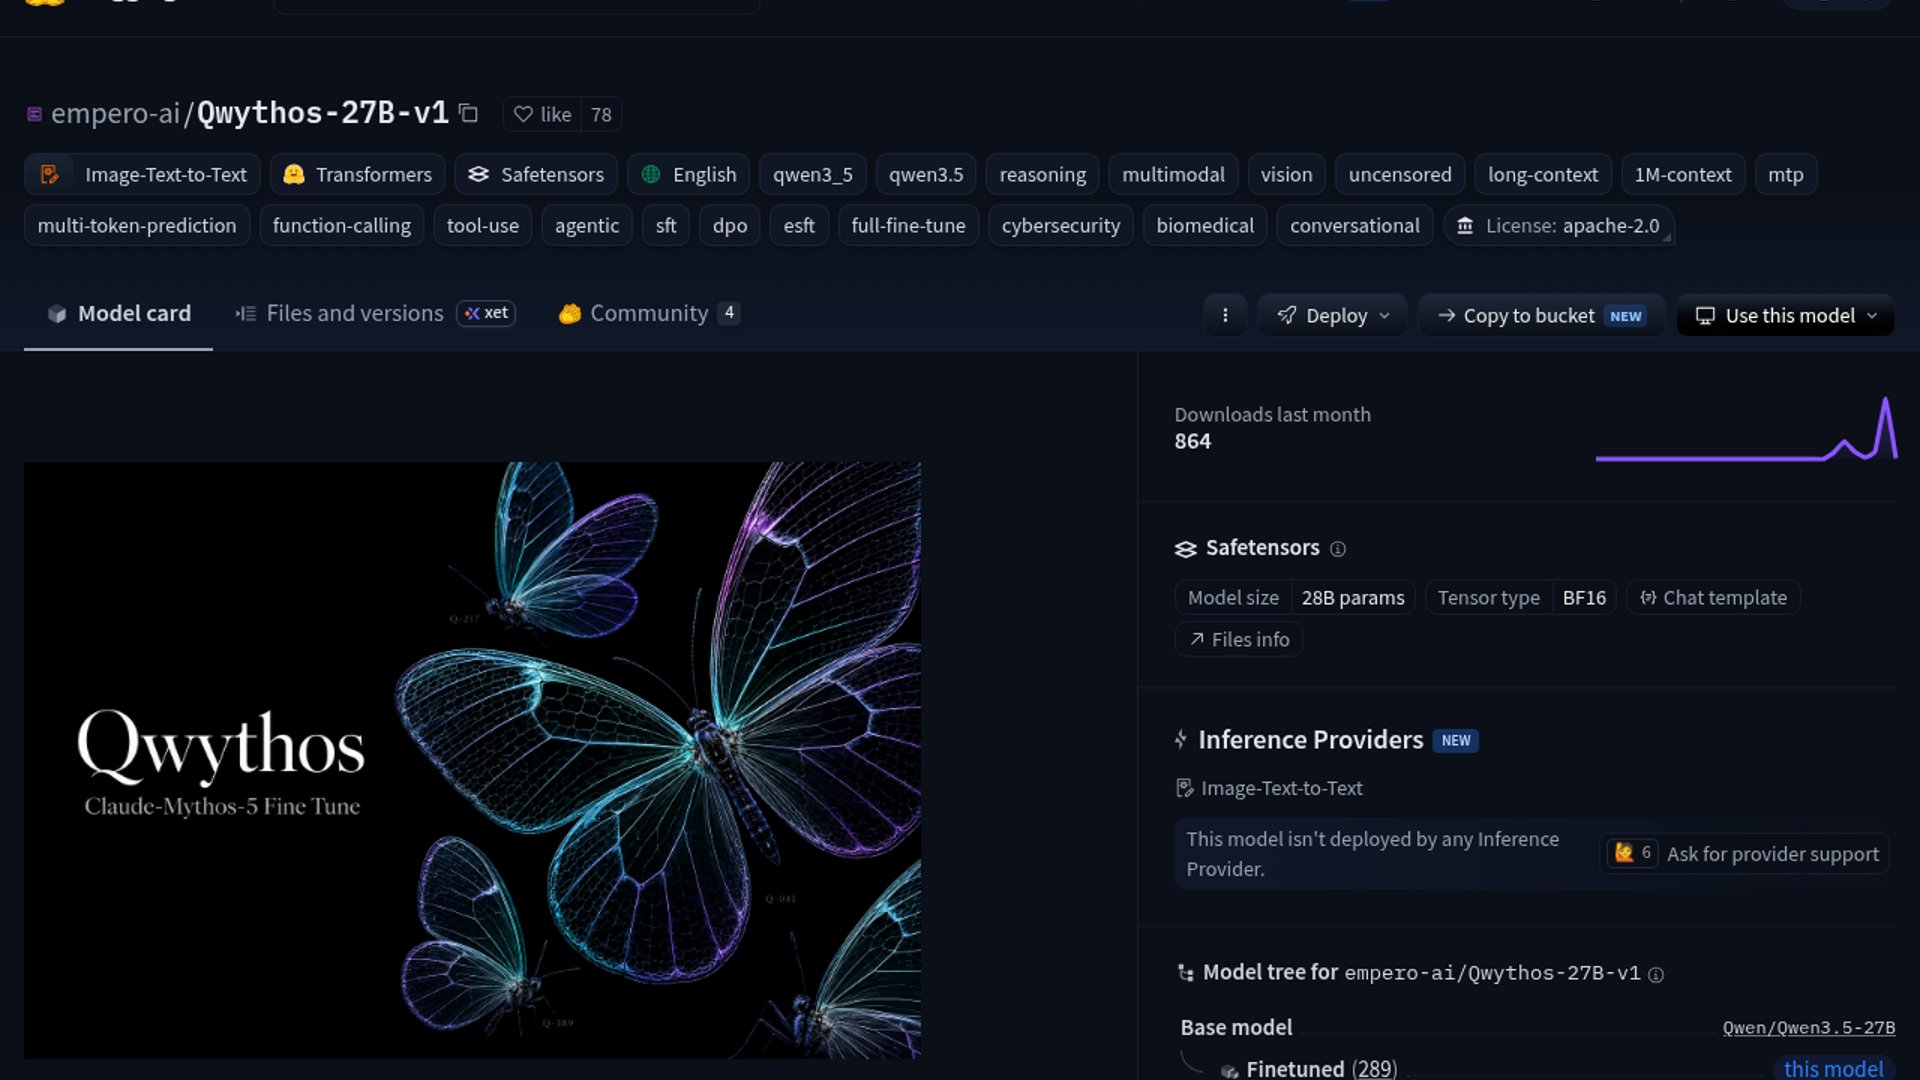
Task: Open the empero-ai organization page
Action: pyautogui.click(x=115, y=113)
